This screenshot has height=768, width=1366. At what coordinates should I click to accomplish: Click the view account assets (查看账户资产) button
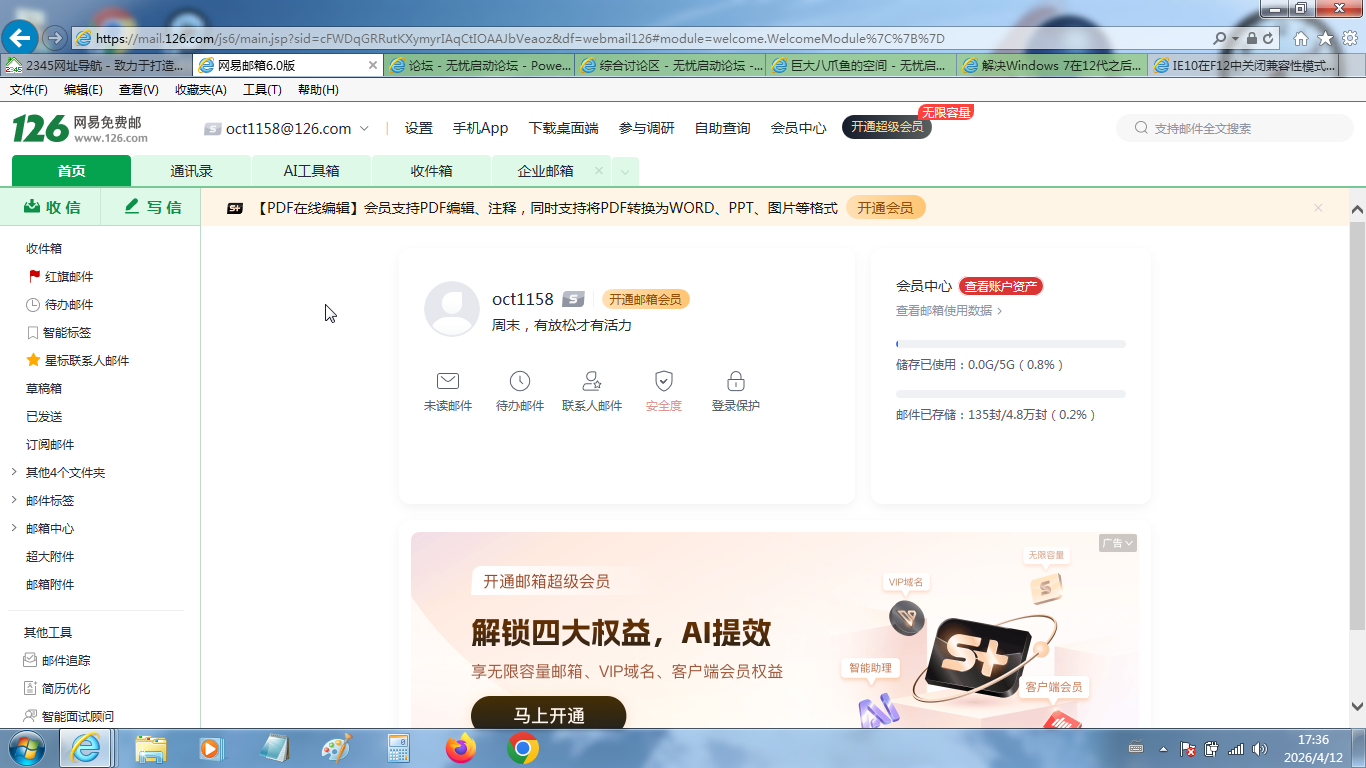point(1000,287)
